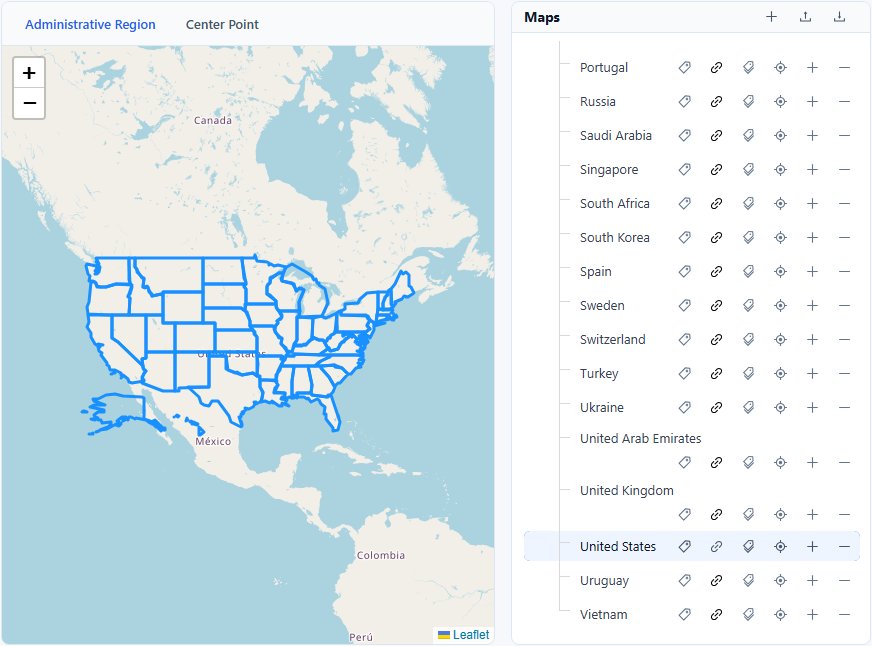Image resolution: width=872 pixels, height=646 pixels.
Task: Click the plus icon for United Kingdom
Action: (812, 514)
